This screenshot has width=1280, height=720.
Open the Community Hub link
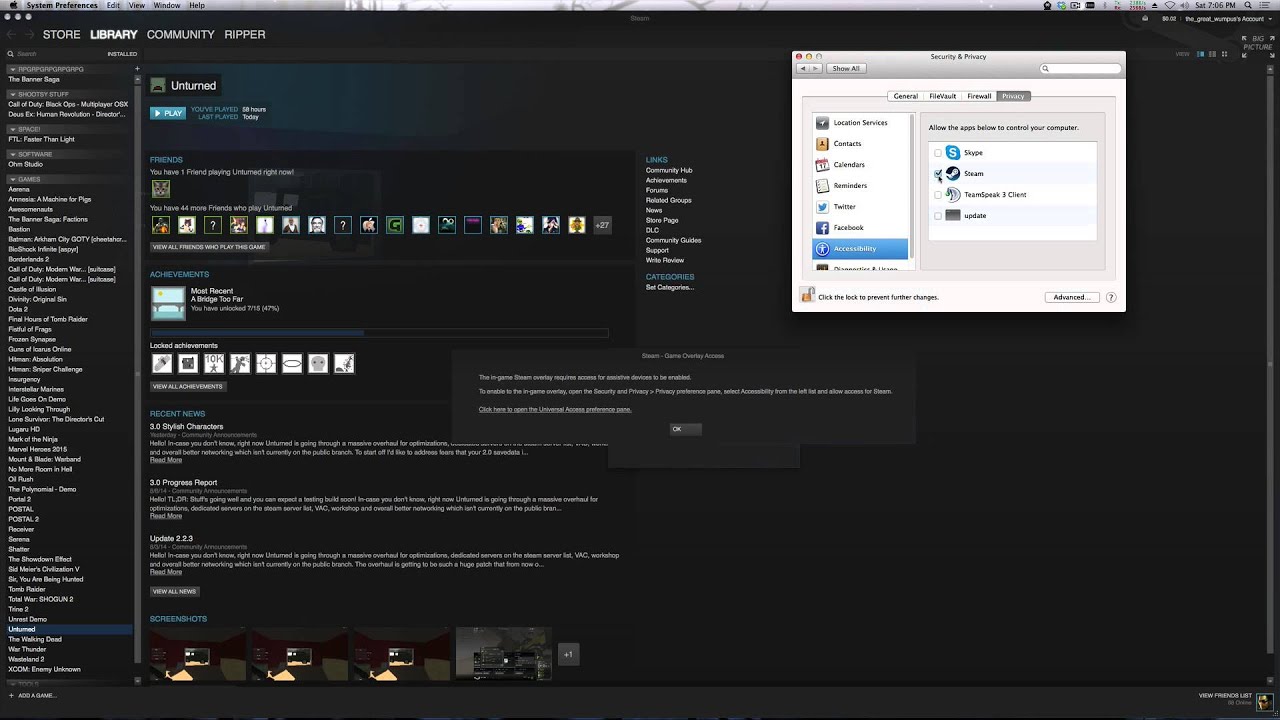[x=669, y=170]
